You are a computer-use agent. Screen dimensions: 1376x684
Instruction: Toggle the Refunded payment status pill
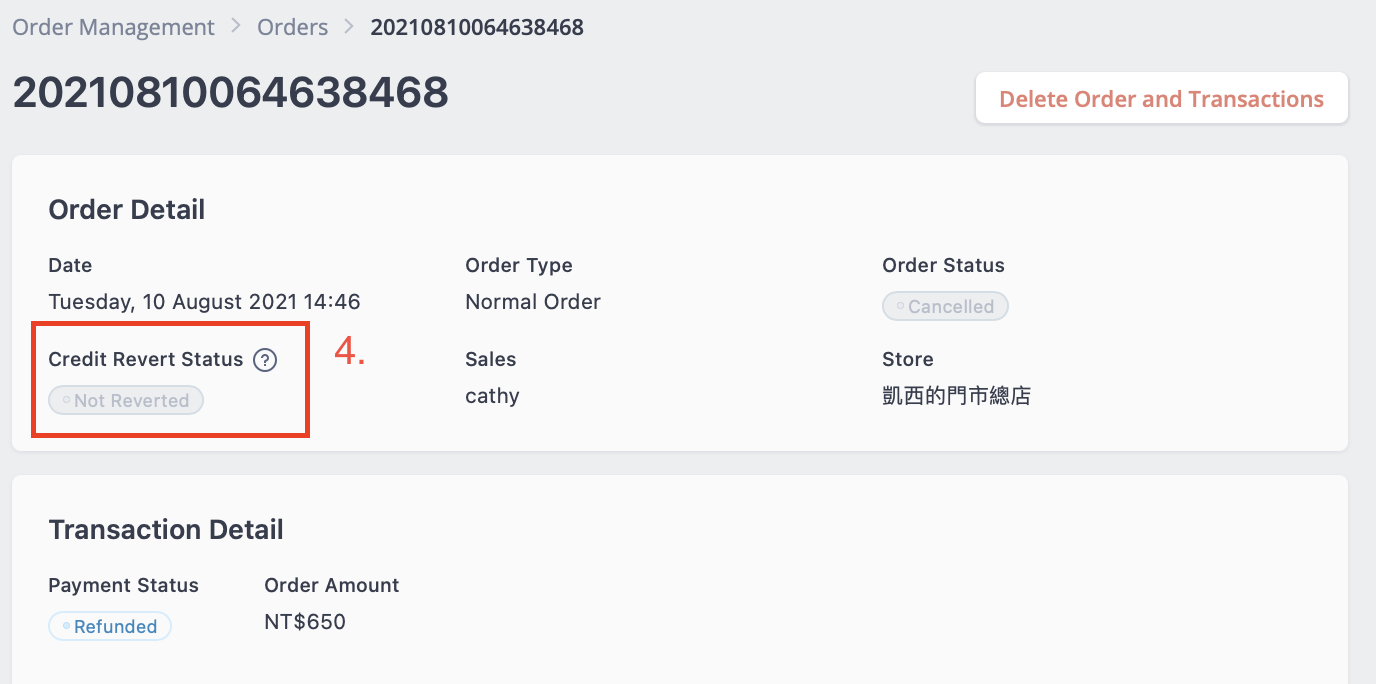[110, 626]
